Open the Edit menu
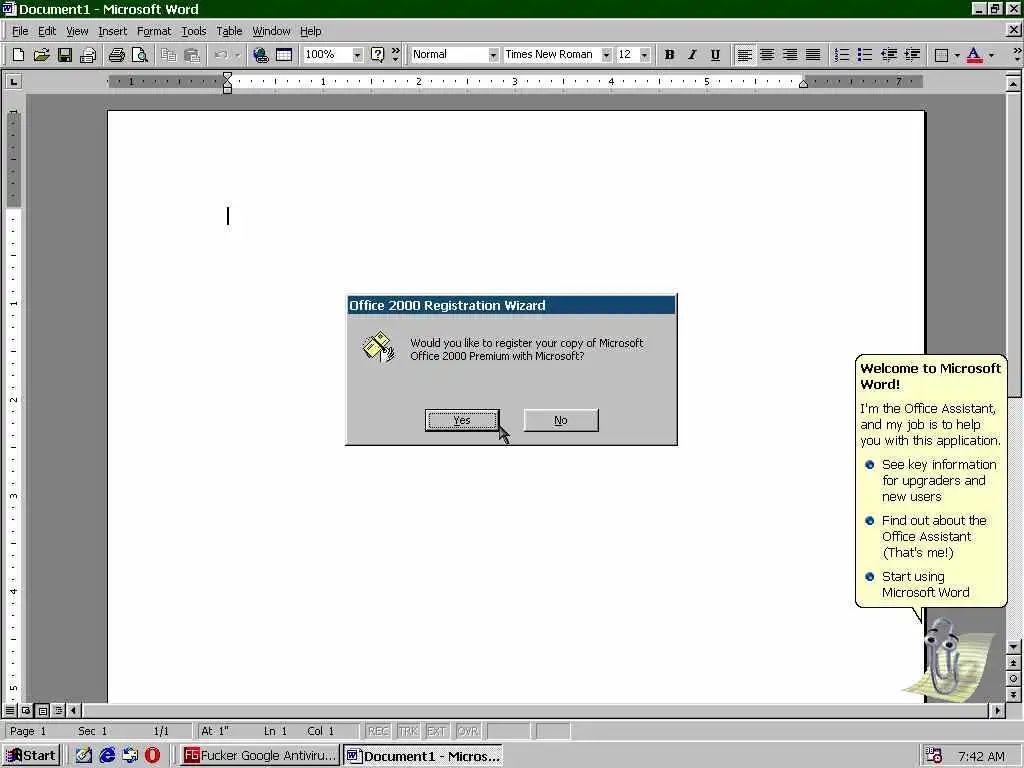 46,31
